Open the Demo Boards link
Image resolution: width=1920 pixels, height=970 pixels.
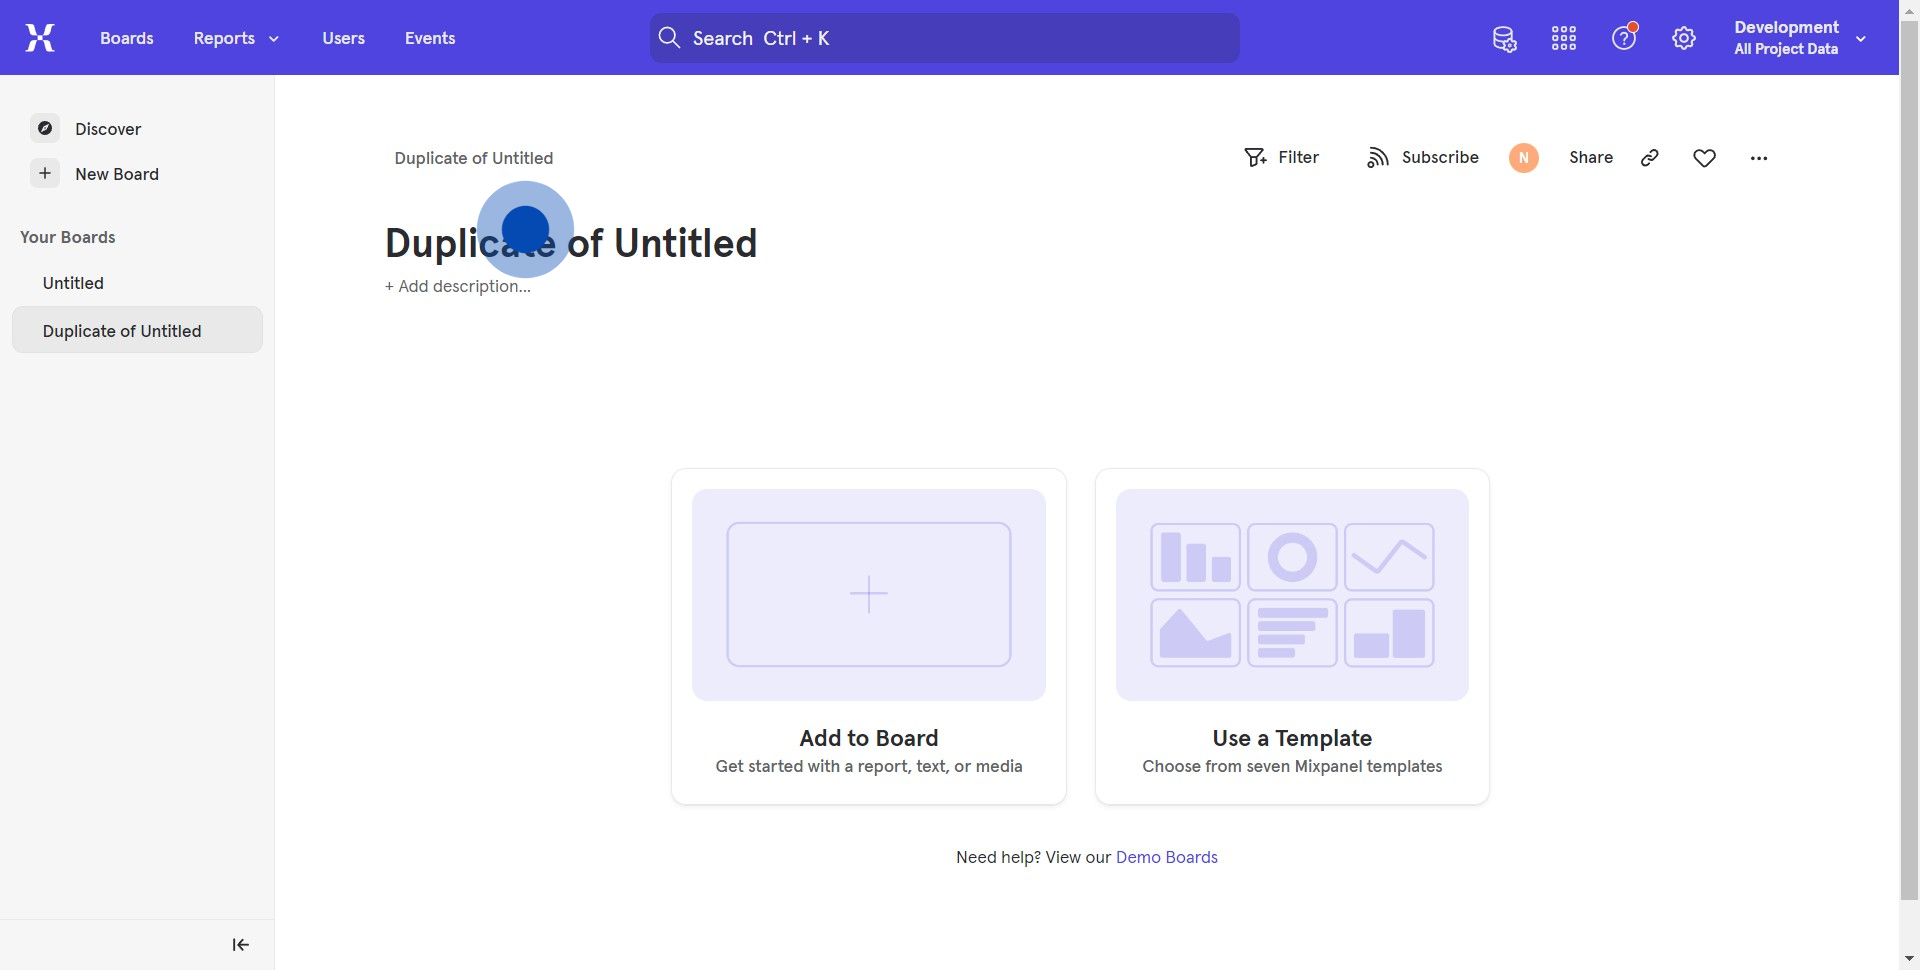click(1166, 857)
